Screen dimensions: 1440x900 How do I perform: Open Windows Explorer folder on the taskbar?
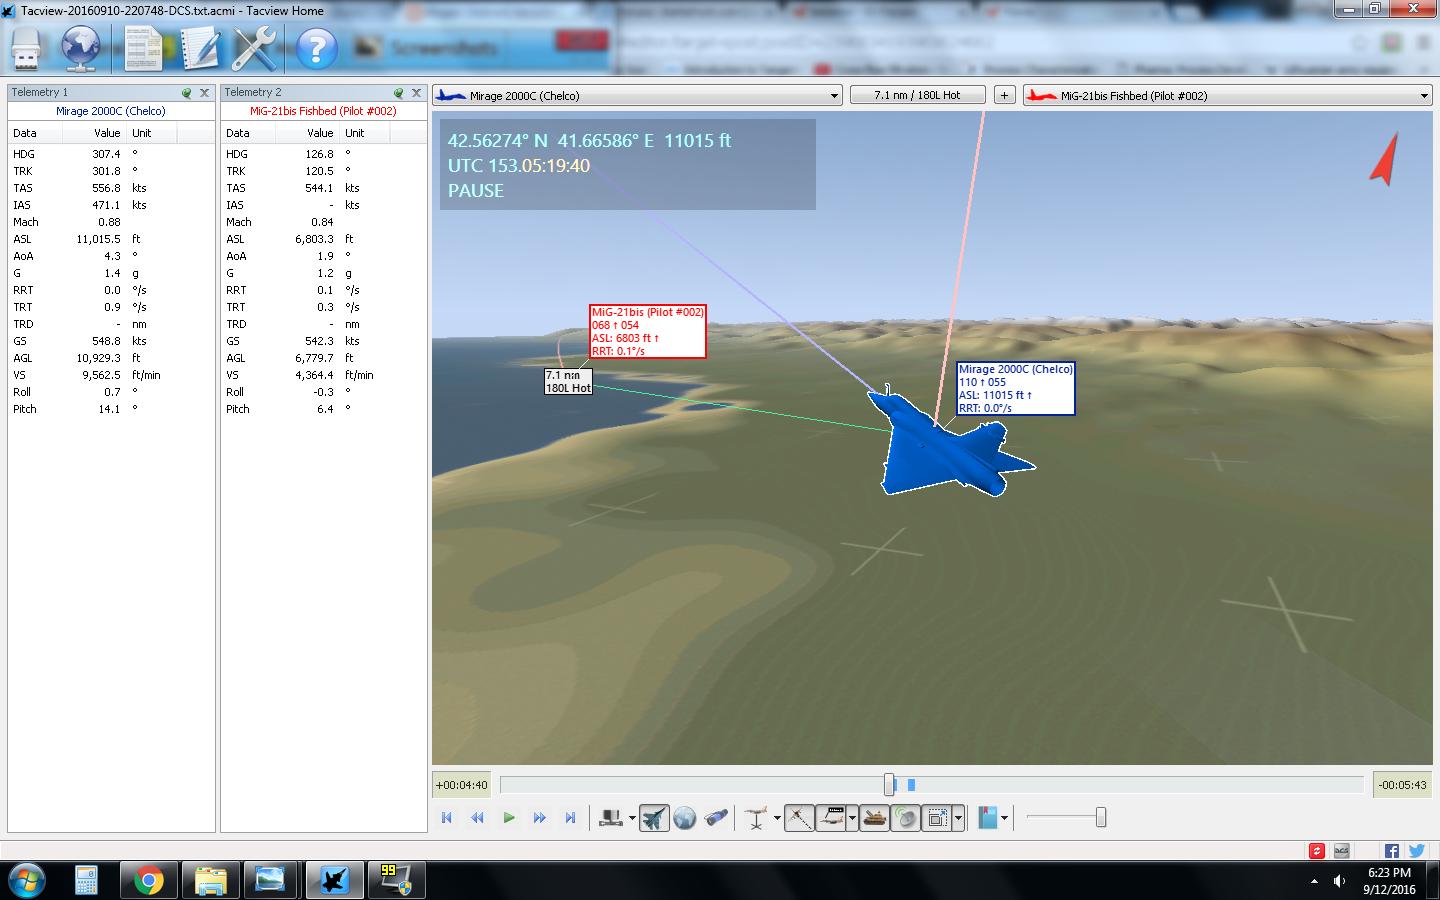210,880
